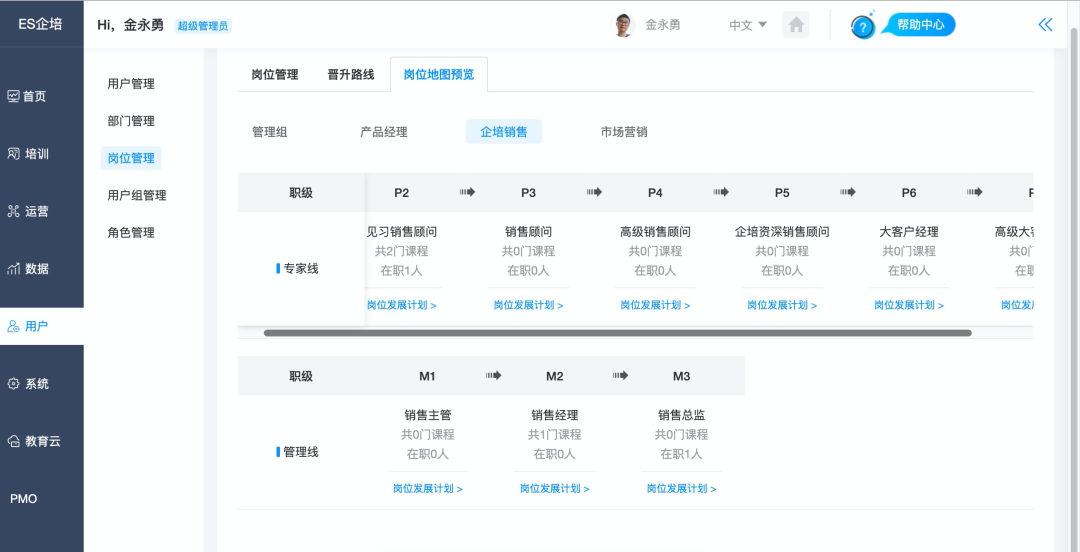Click 在职1人 under 销售总监
The height and width of the screenshot is (552, 1080).
pyautogui.click(x=681, y=453)
